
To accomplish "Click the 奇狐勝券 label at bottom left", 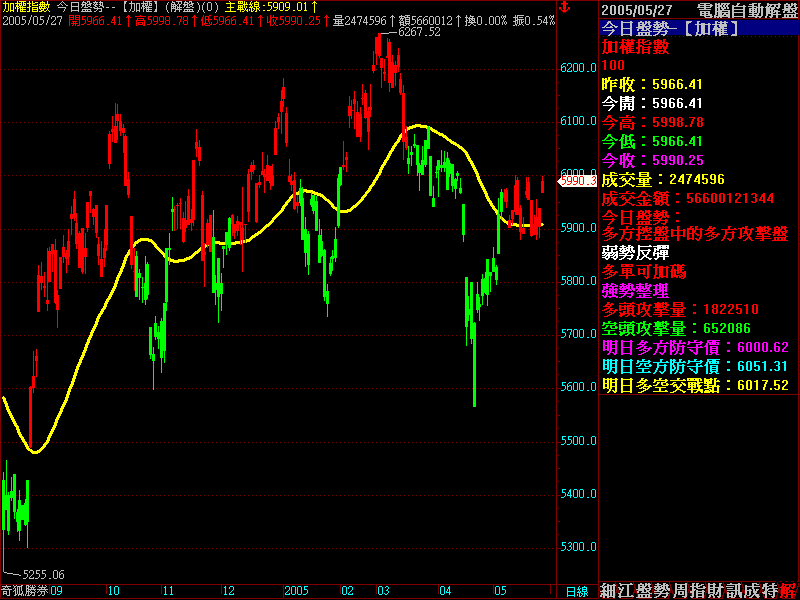I will click(x=24, y=591).
